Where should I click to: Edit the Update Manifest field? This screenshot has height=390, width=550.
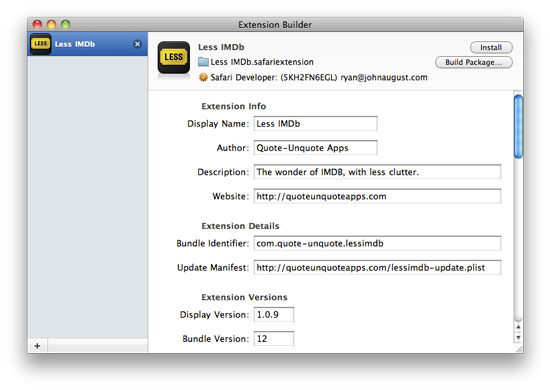[x=377, y=267]
